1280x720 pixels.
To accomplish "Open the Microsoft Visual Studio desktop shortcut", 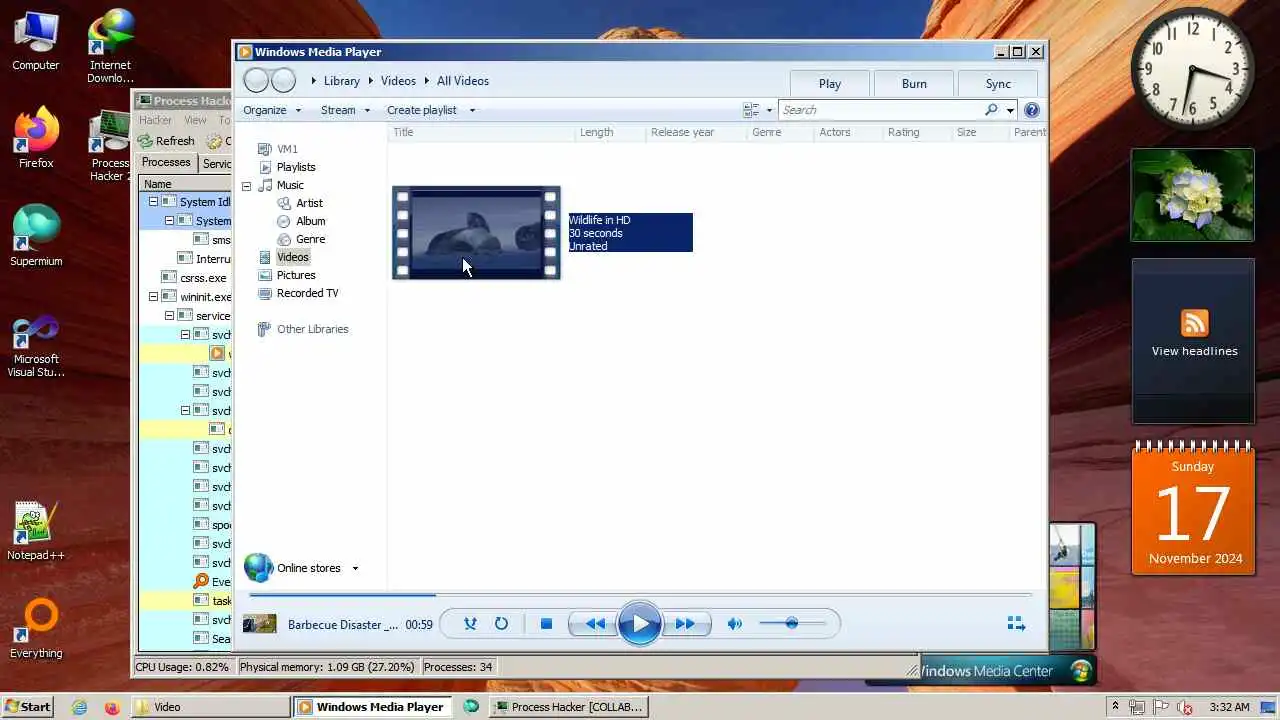I will tap(36, 346).
